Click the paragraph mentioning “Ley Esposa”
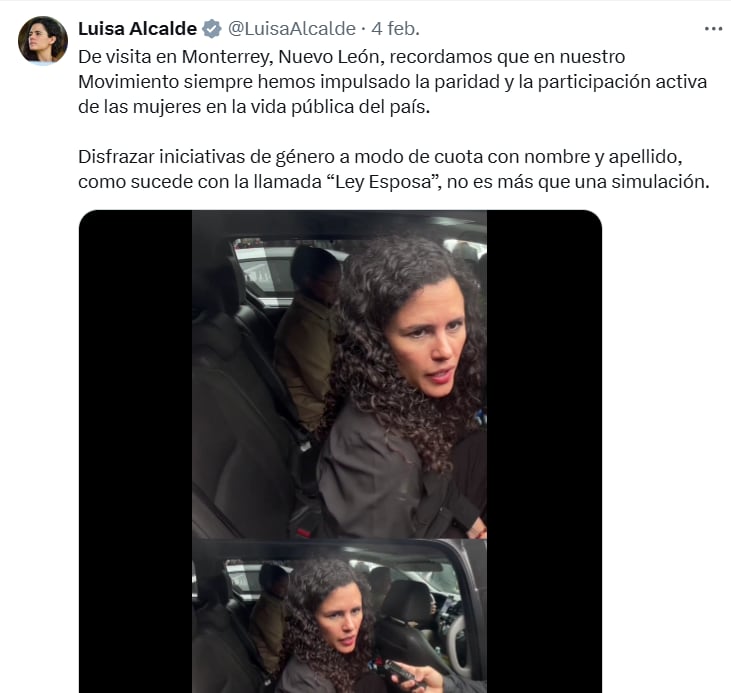The width and height of the screenshot is (731, 693). click(x=393, y=169)
